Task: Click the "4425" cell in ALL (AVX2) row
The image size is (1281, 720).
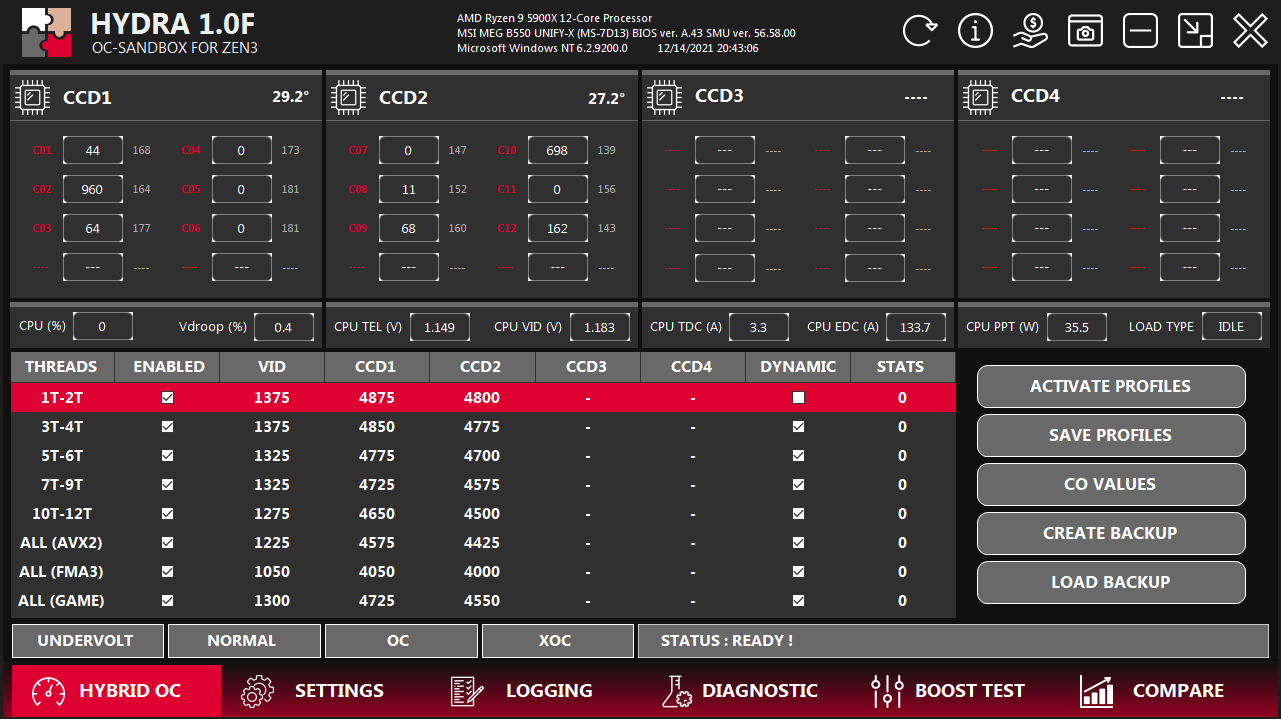Action: pos(482,543)
